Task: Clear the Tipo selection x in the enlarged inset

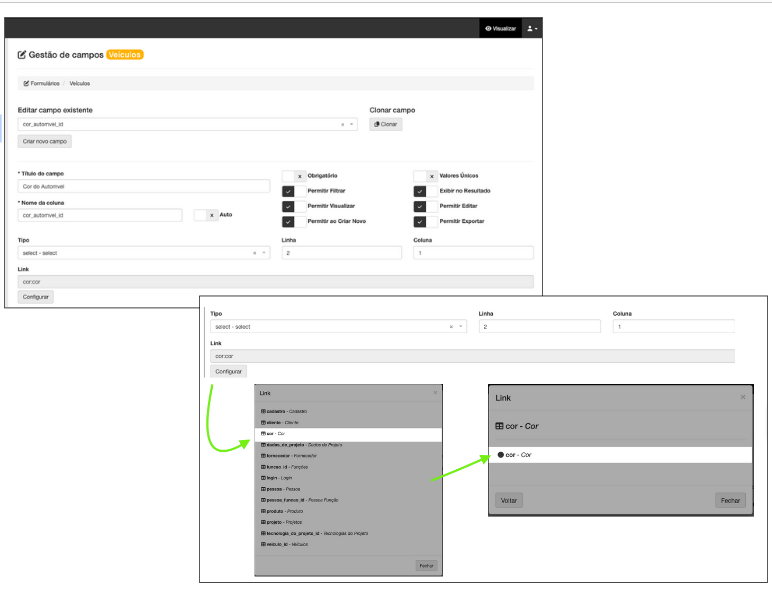Action: 451,327
